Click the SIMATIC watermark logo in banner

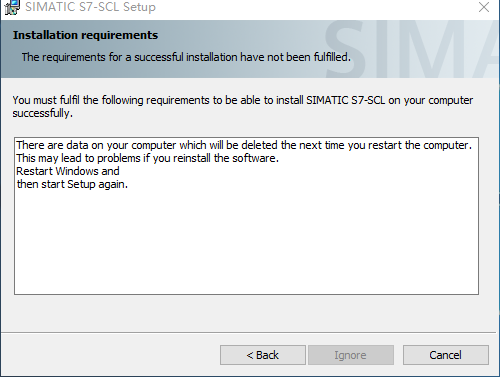click(x=412, y=49)
